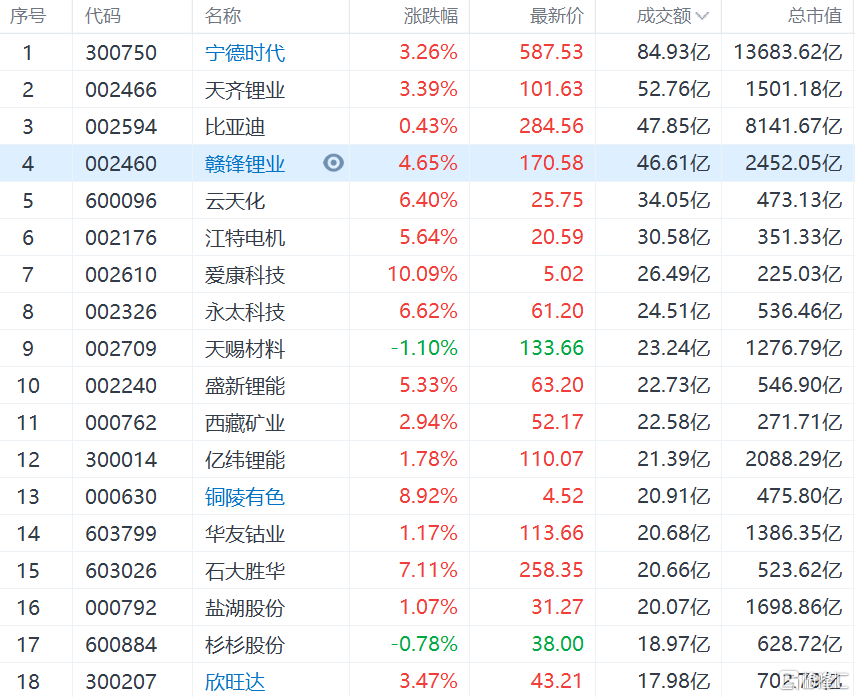
Task: Open the 欣旺达 stock link
Action: coord(235,681)
